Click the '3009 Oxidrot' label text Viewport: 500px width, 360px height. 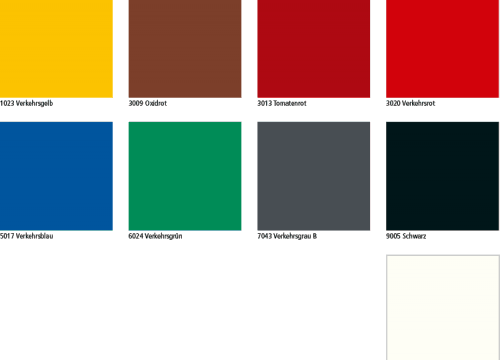(x=148, y=103)
